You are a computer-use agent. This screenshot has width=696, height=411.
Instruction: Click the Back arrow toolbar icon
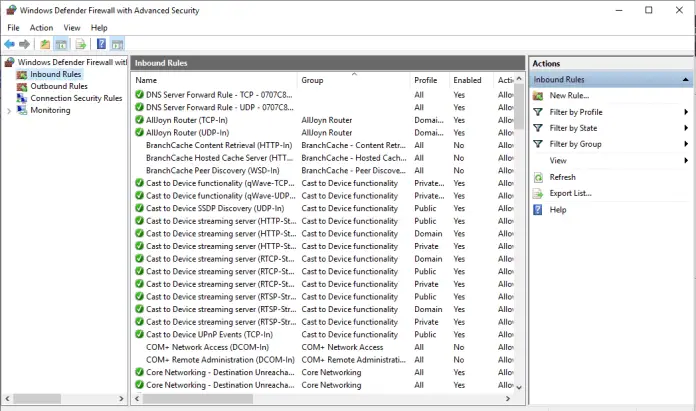click(9, 44)
